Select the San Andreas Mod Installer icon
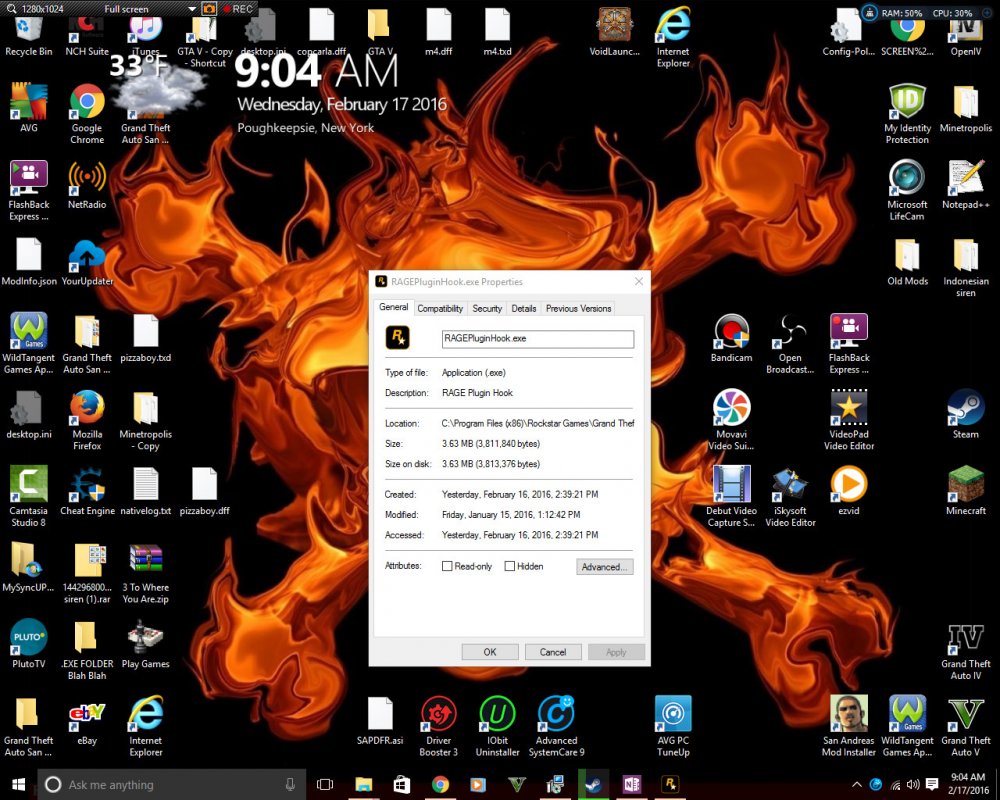1000x800 pixels. tap(849, 727)
